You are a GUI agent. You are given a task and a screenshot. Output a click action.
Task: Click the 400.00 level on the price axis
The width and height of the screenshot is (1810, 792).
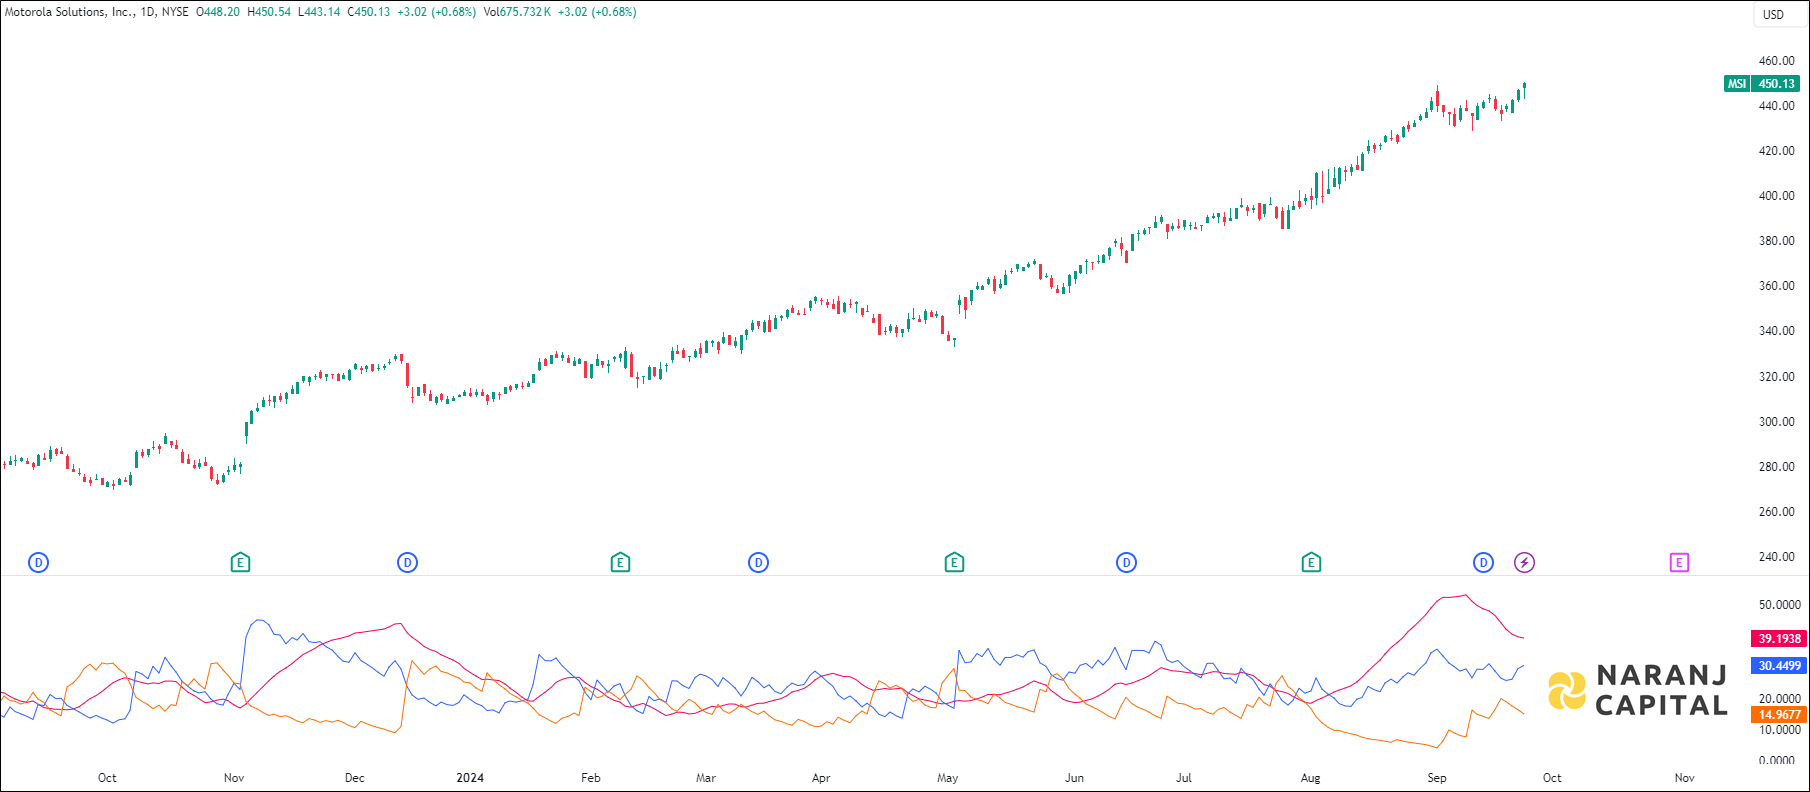coord(1776,196)
